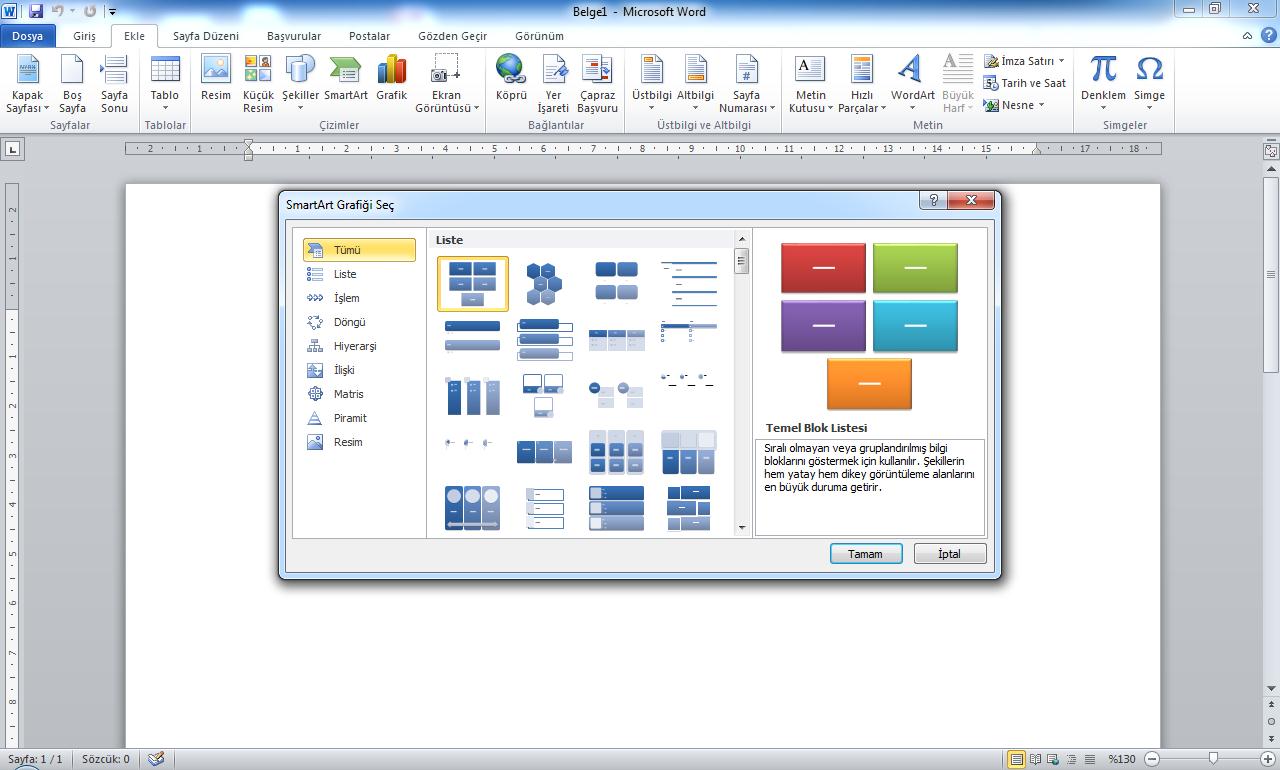Image resolution: width=1280 pixels, height=770 pixels.
Task: Switch to Draft view in status bar
Action: click(1090, 759)
